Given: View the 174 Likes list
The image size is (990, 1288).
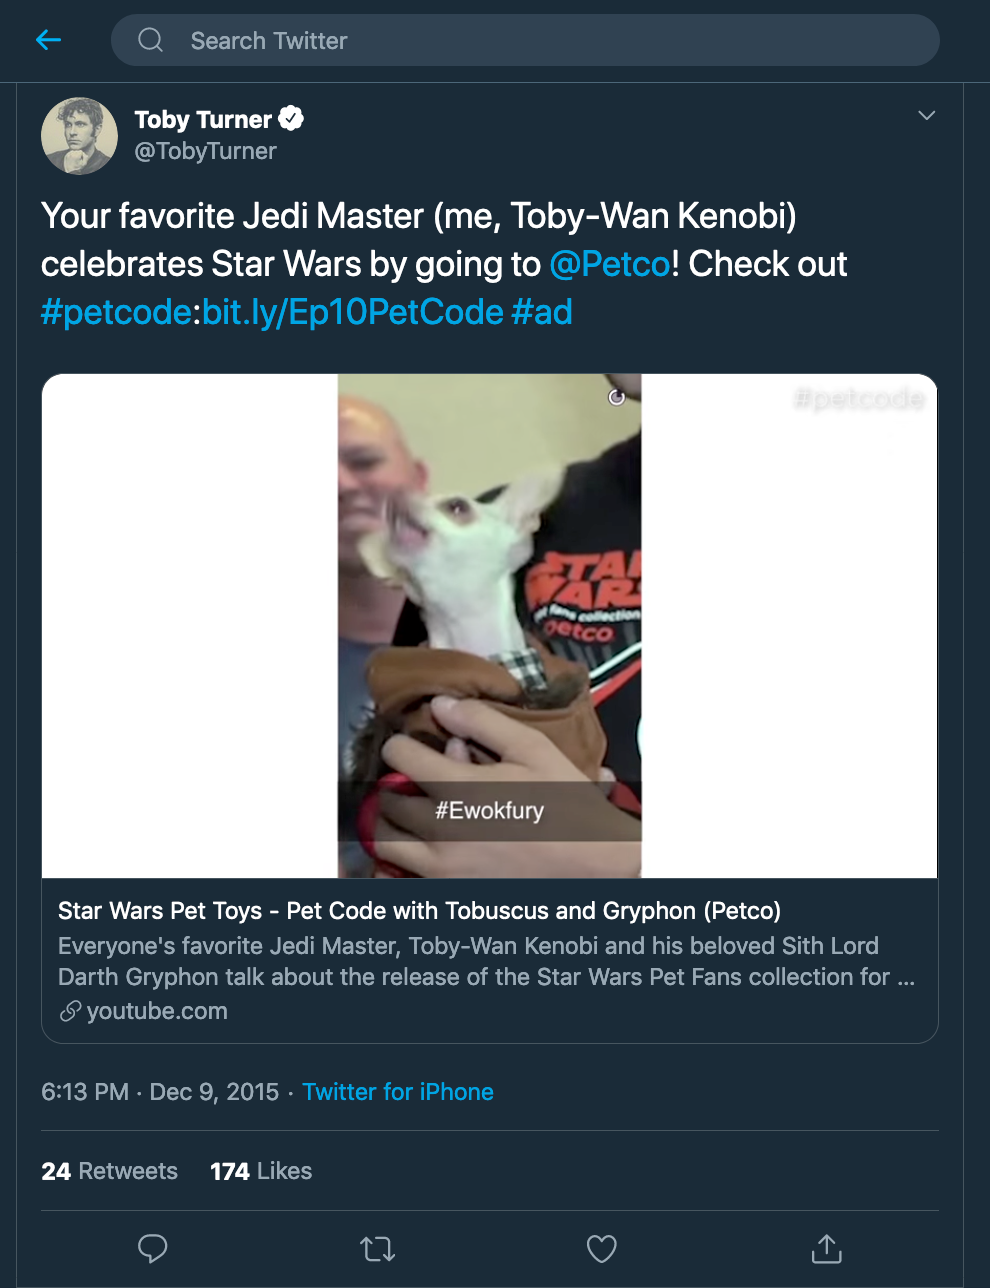Looking at the screenshot, I should (x=261, y=1171).
